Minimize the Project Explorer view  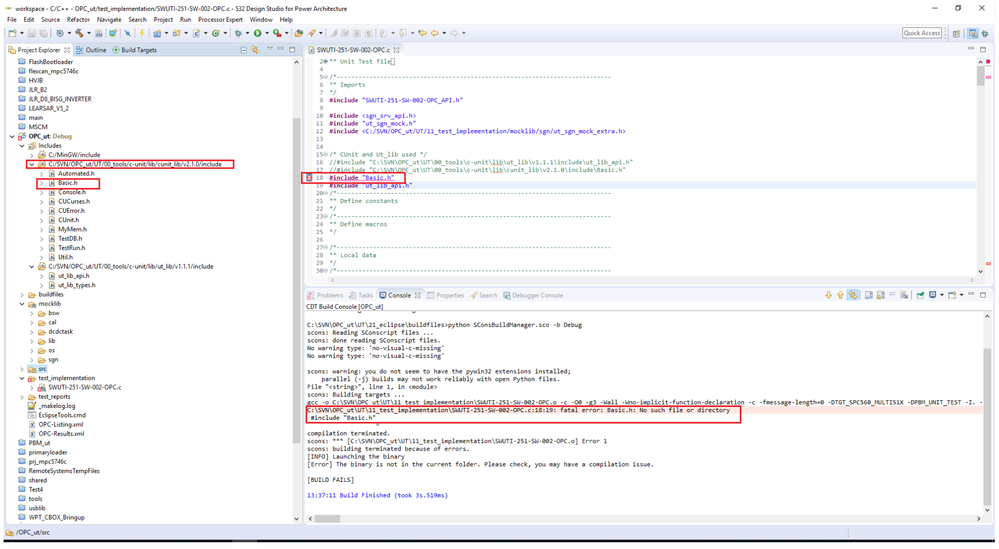click(x=280, y=49)
